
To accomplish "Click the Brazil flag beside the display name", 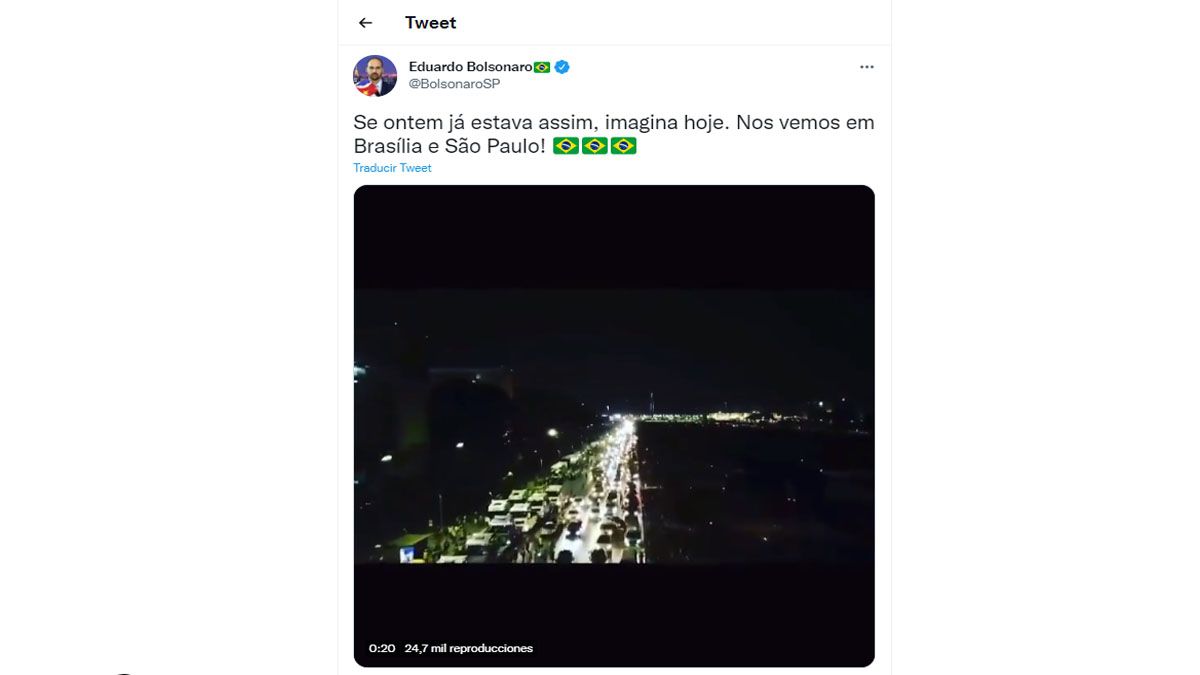I will [542, 67].
